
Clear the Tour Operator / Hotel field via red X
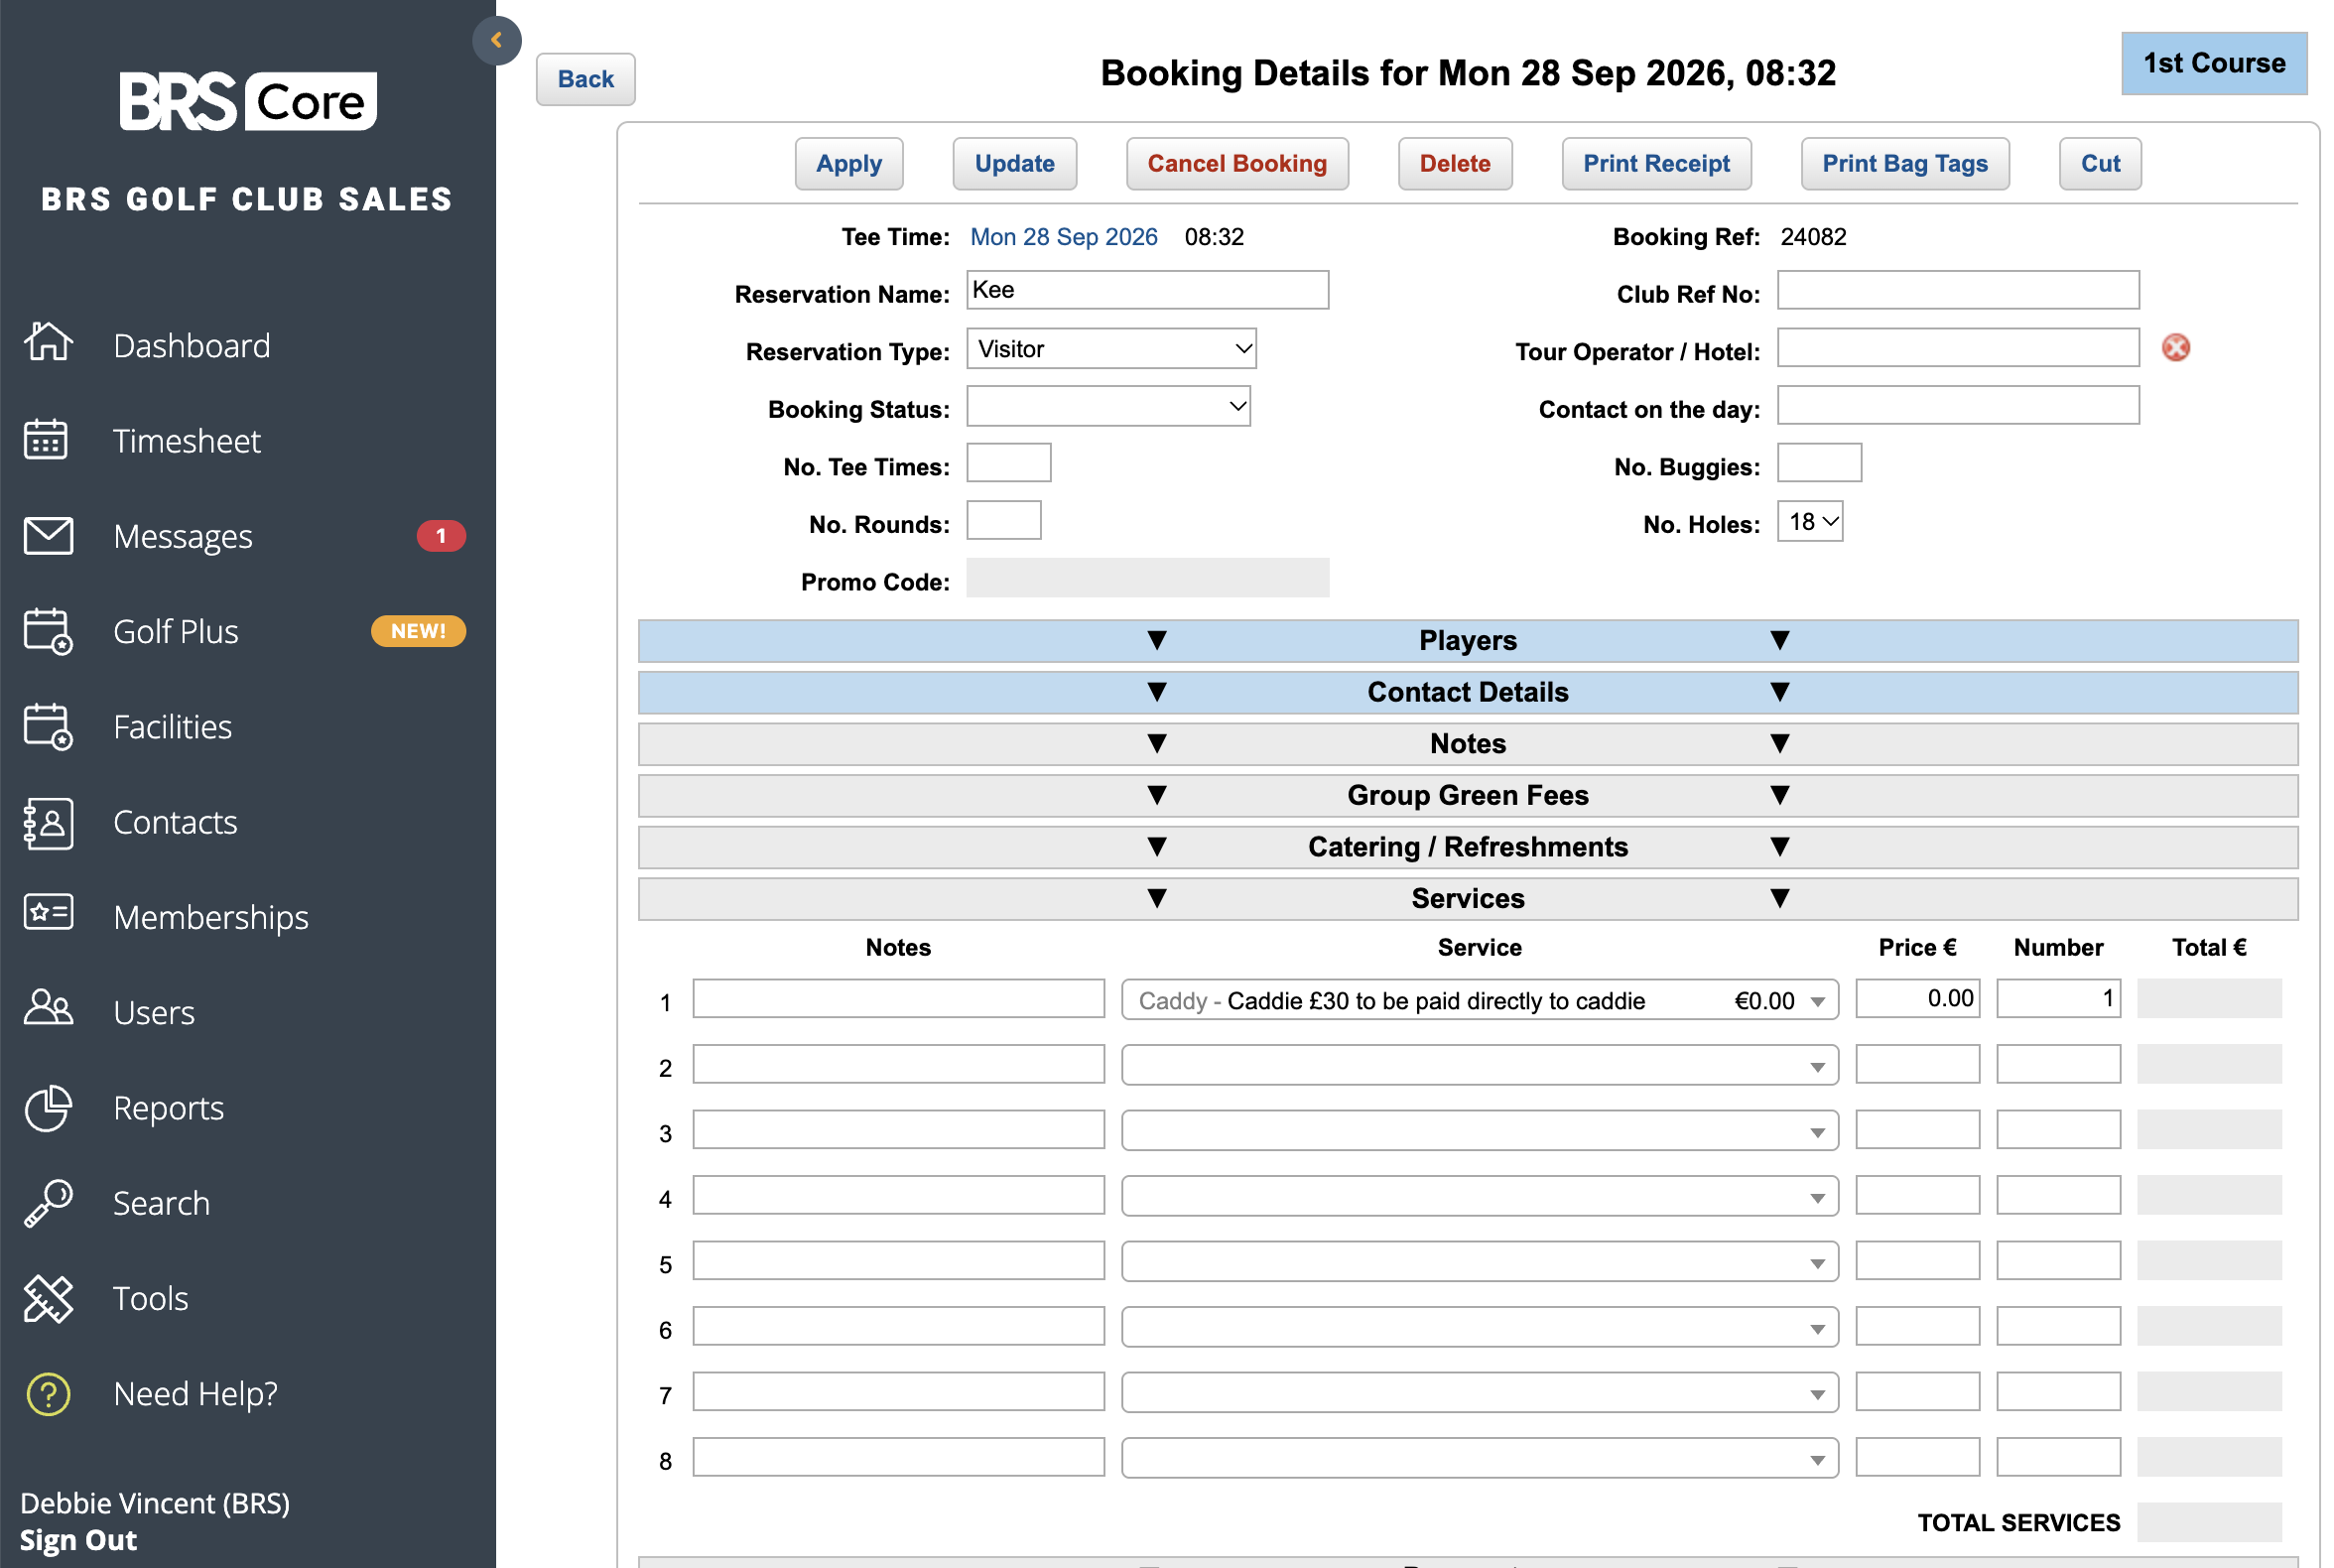point(2174,348)
